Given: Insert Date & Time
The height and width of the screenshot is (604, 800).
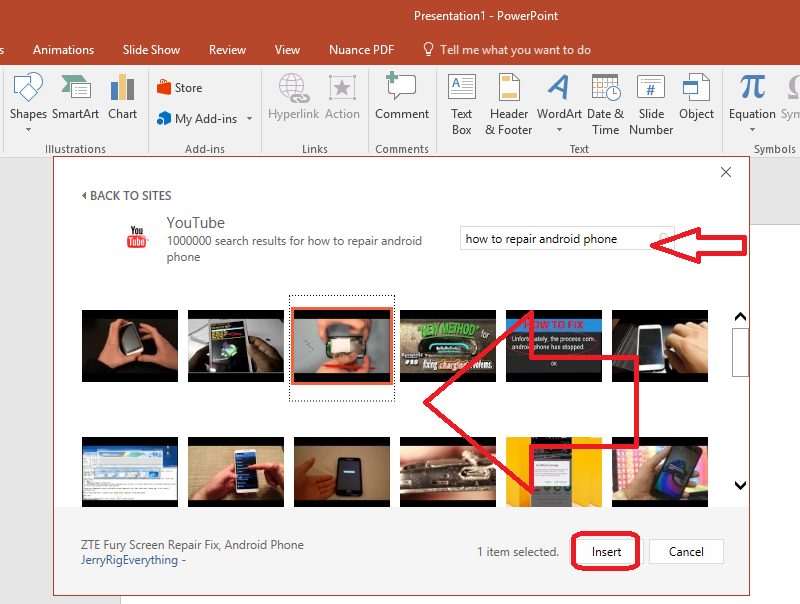Looking at the screenshot, I should 606,104.
